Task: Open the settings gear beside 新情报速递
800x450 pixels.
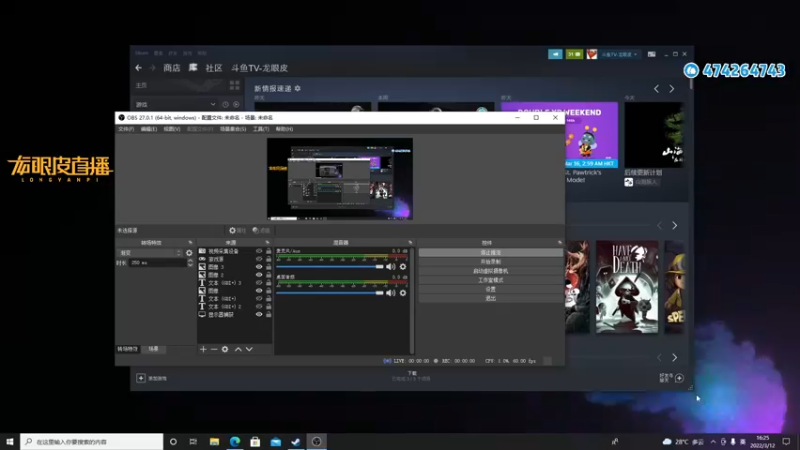Action: (297, 88)
